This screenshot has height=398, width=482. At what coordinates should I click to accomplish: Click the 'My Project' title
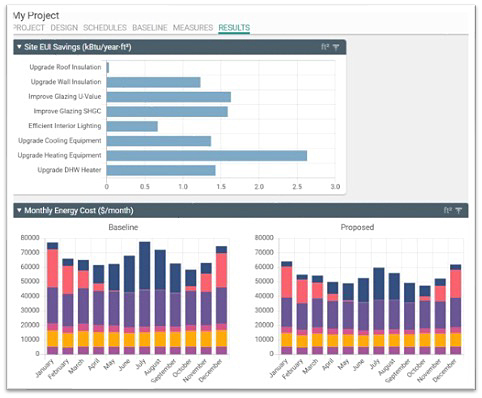[36, 16]
